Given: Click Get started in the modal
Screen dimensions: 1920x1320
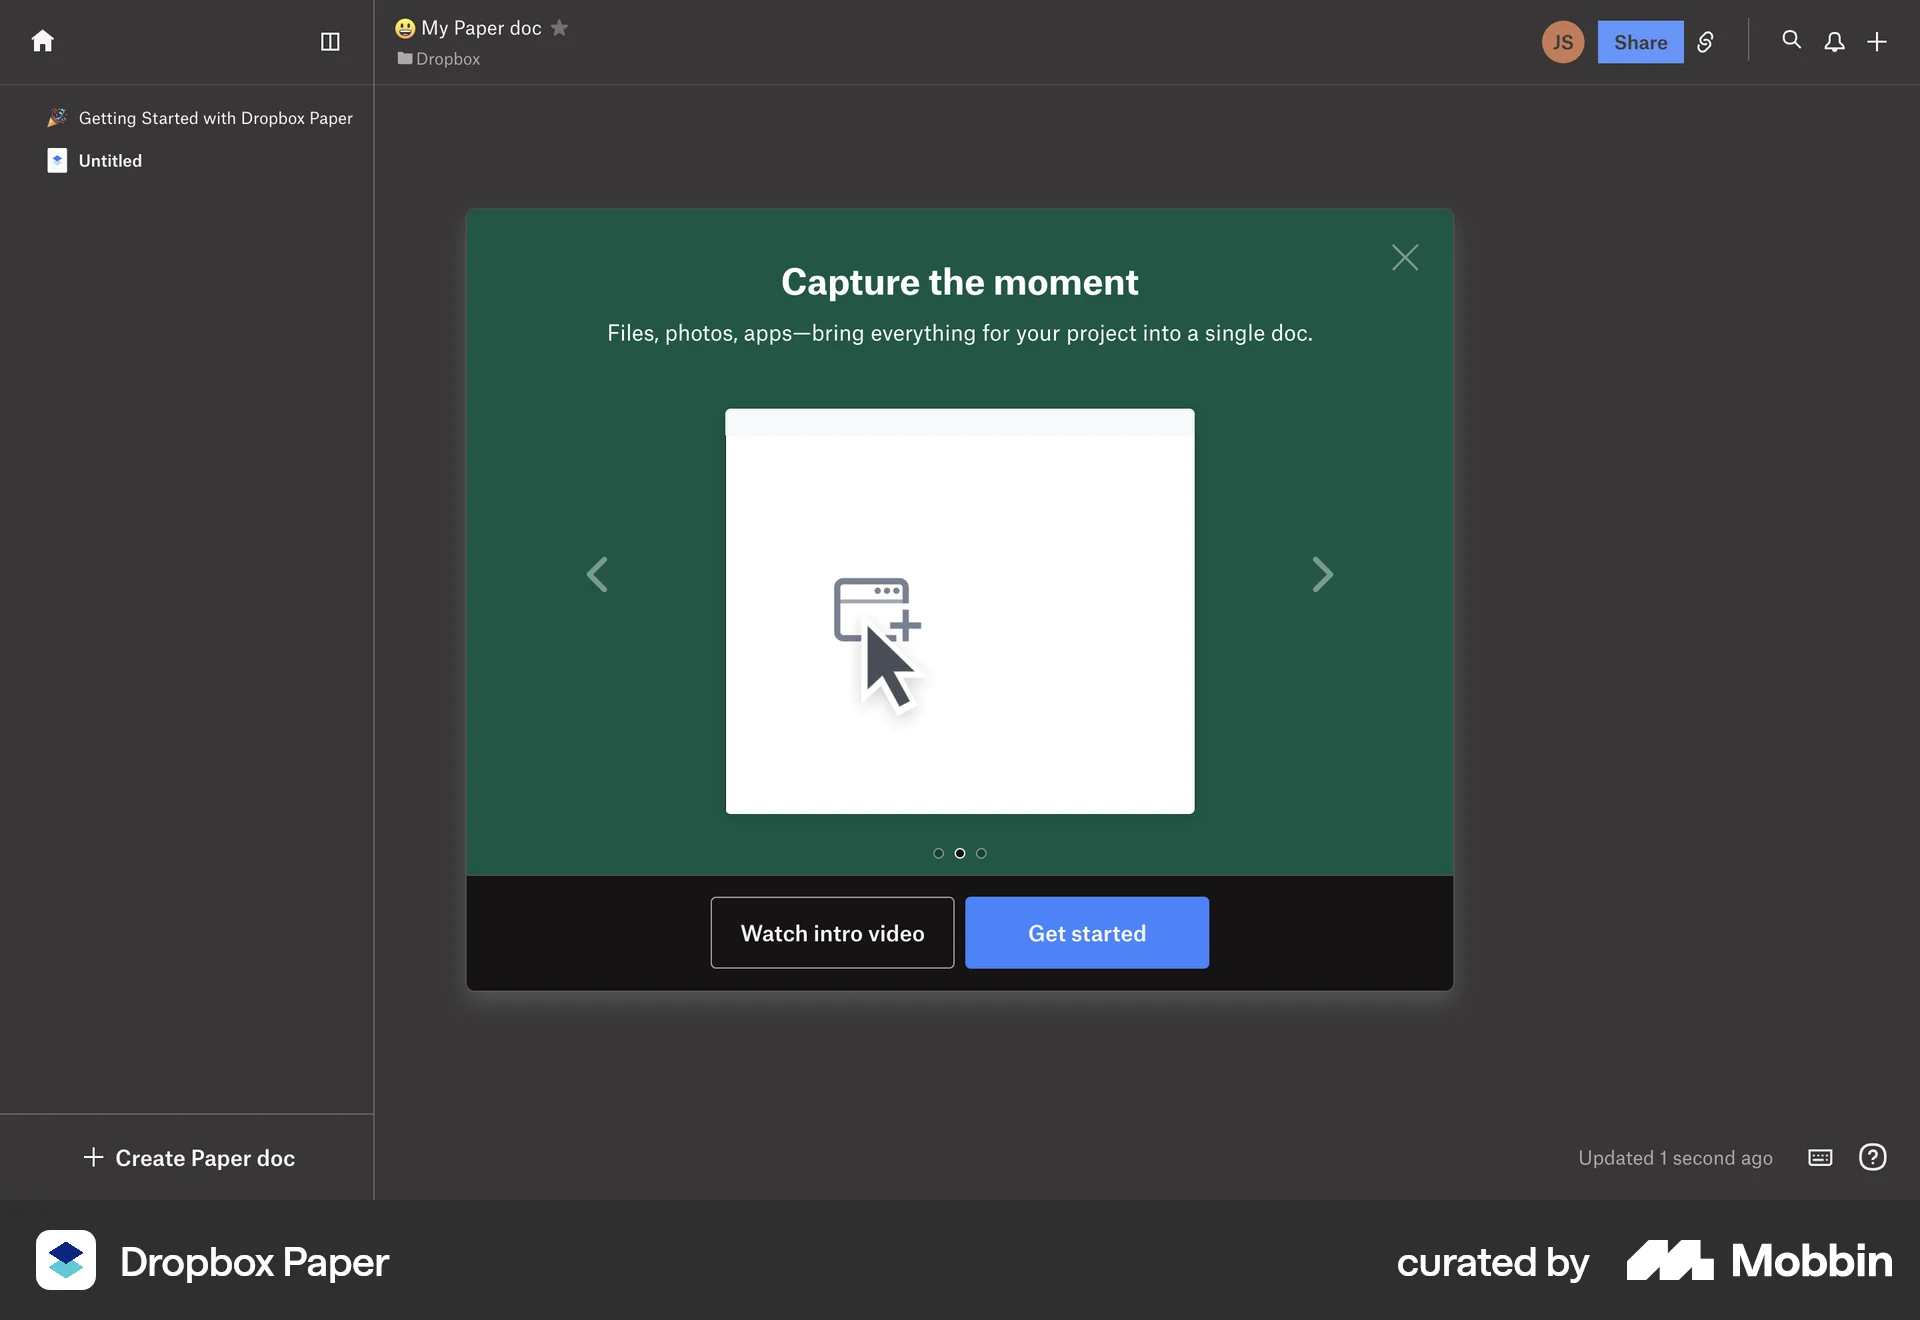Looking at the screenshot, I should (x=1086, y=933).
